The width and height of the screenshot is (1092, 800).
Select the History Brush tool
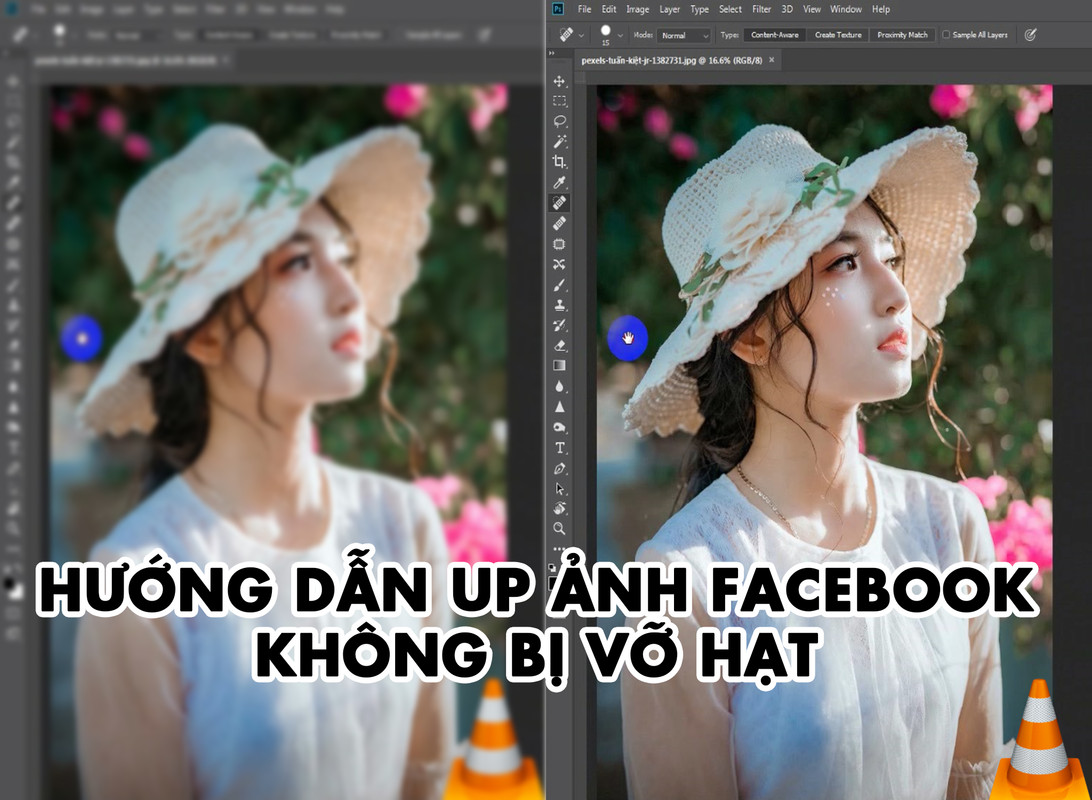[x=559, y=325]
